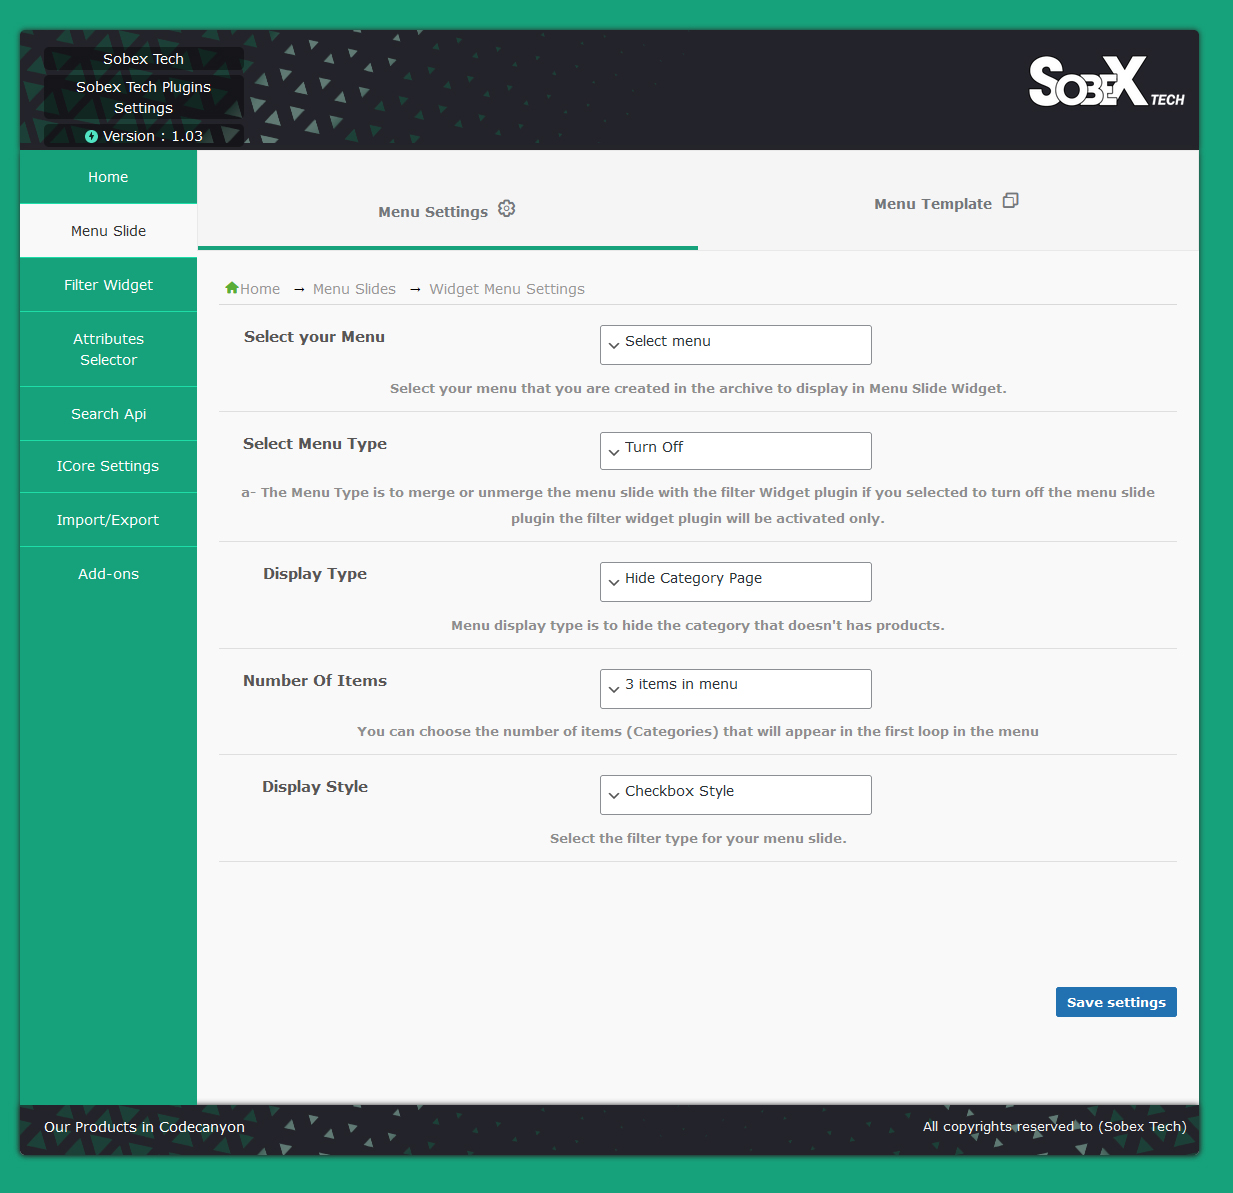Click Sobex Tech Plugins Settings header text

coord(143,97)
